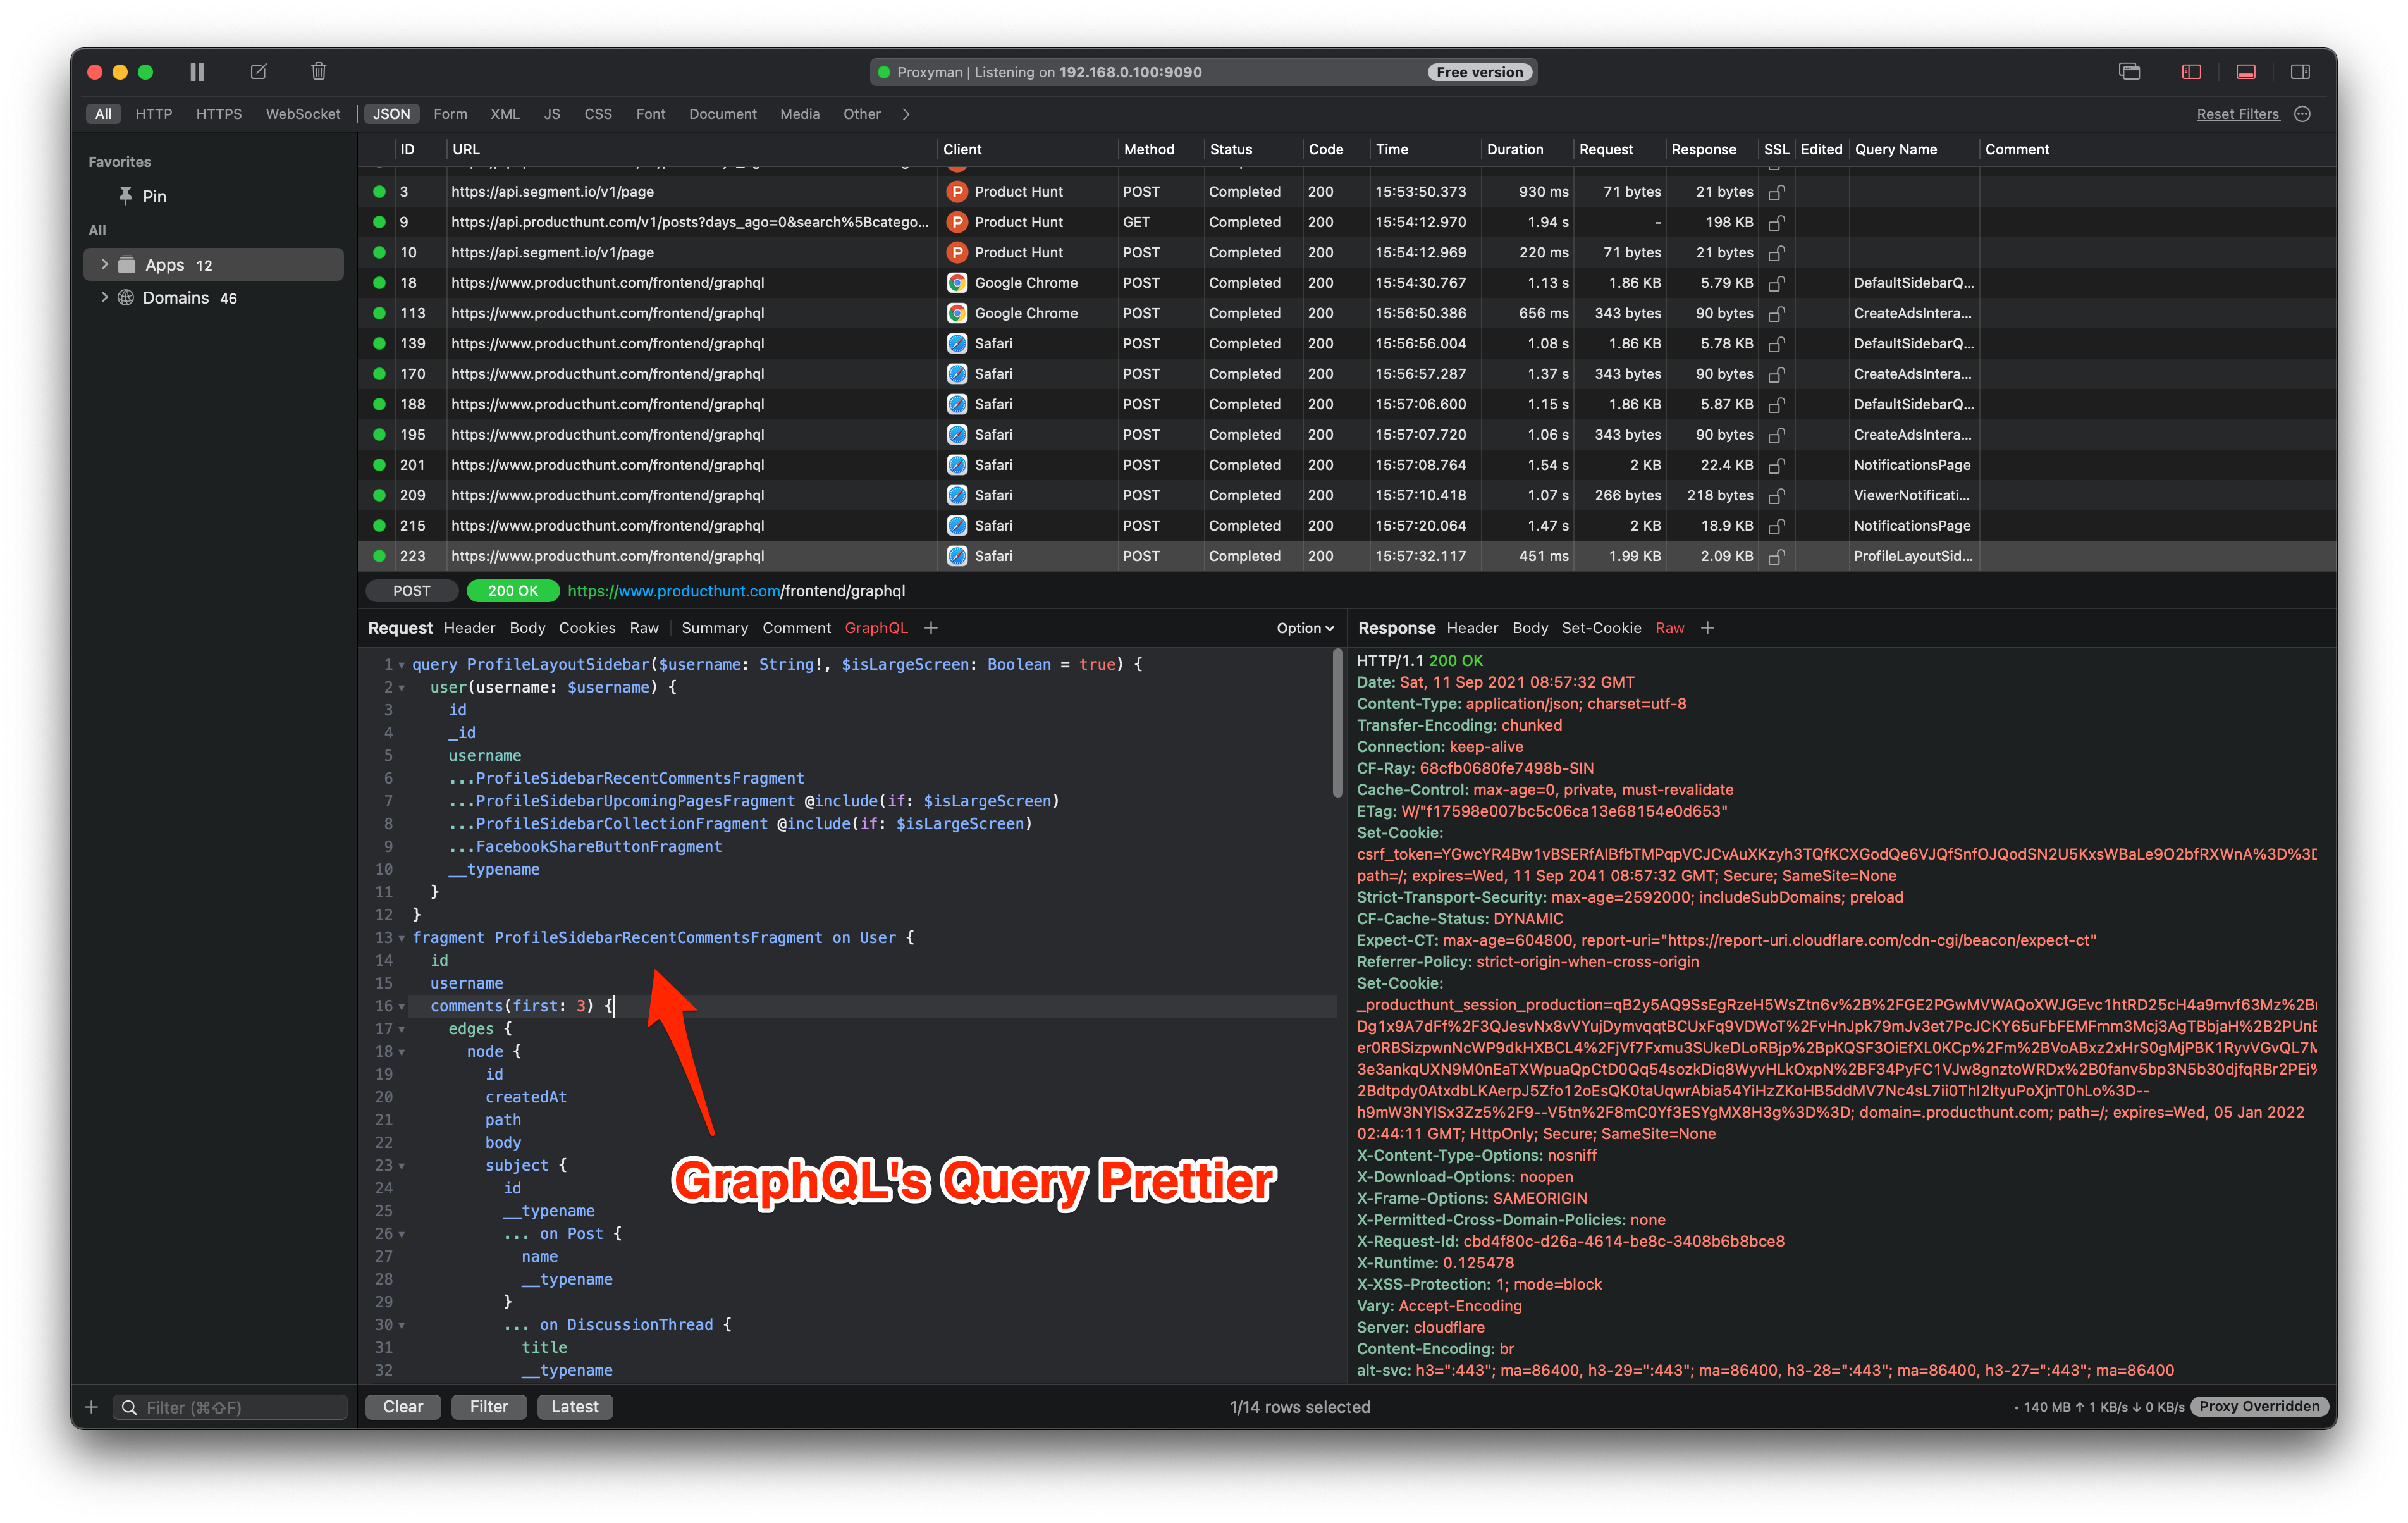Expand the Domains tree item
The width and height of the screenshot is (2408, 1523).
pos(104,297)
